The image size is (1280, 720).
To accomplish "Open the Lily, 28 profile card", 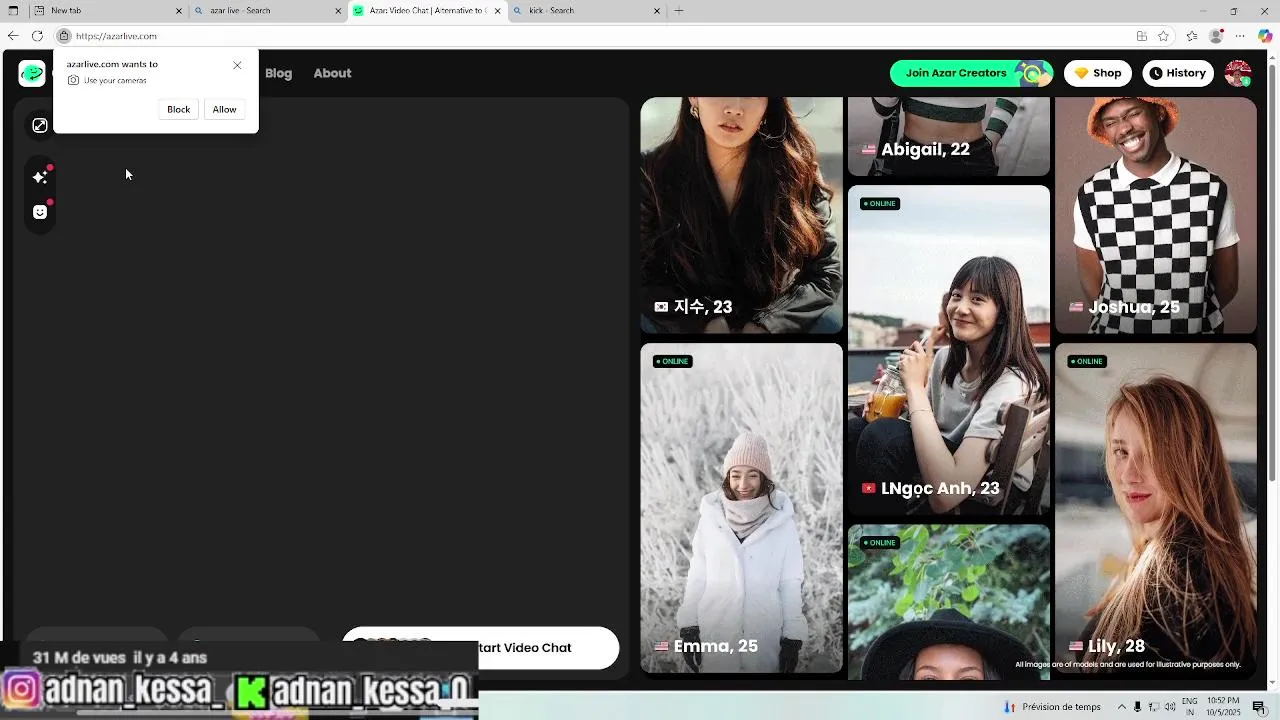I will pos(1156,508).
